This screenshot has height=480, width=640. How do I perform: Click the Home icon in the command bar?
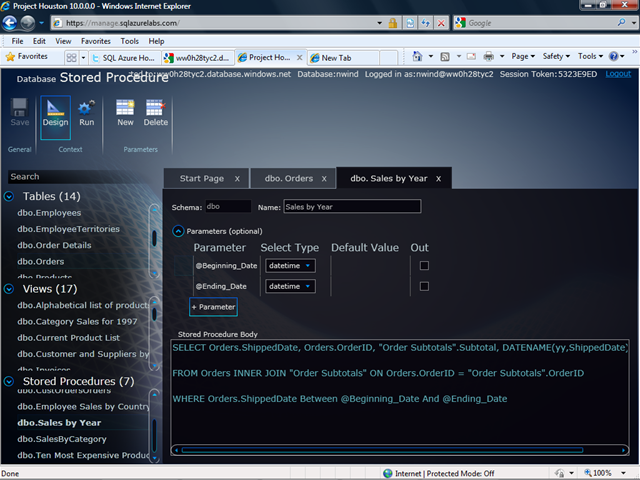[417, 56]
